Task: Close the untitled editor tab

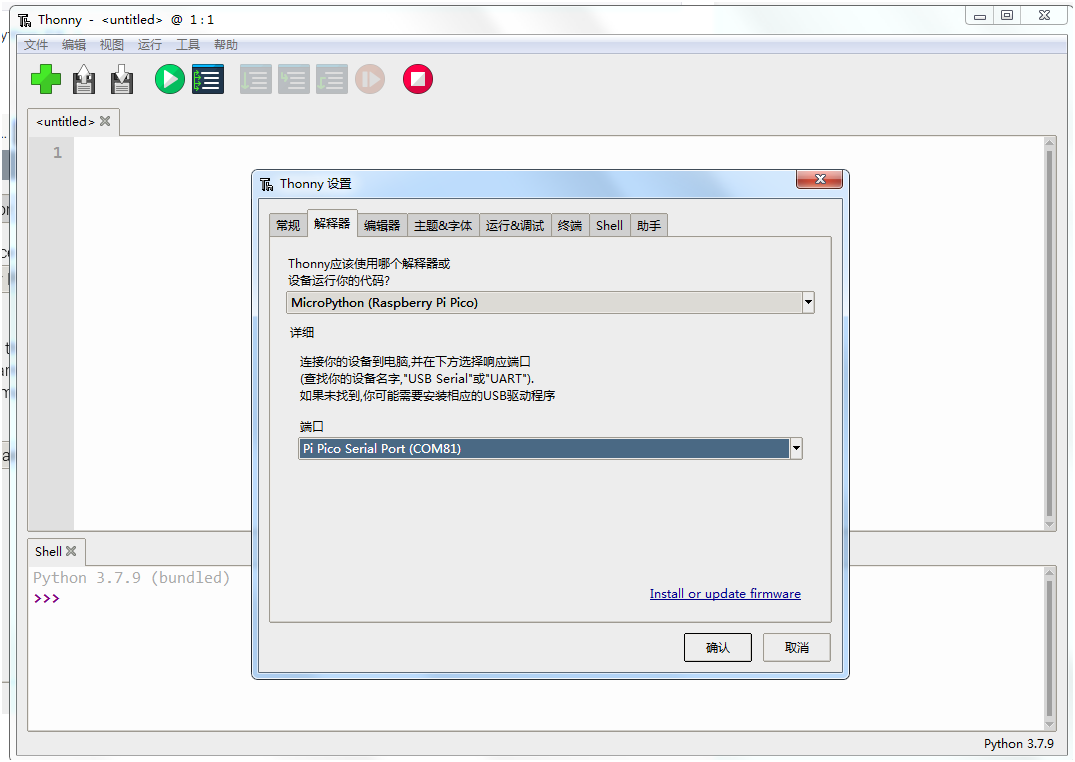Action: pyautogui.click(x=105, y=121)
